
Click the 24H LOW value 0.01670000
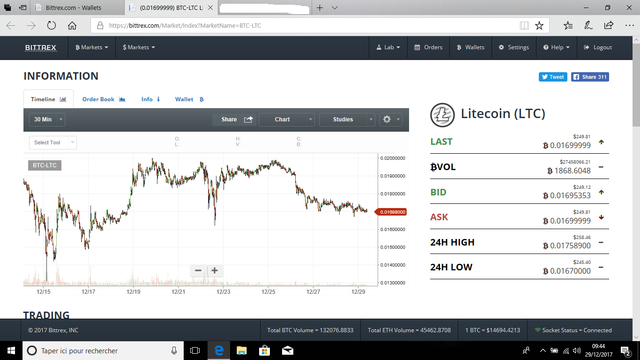[x=567, y=271]
